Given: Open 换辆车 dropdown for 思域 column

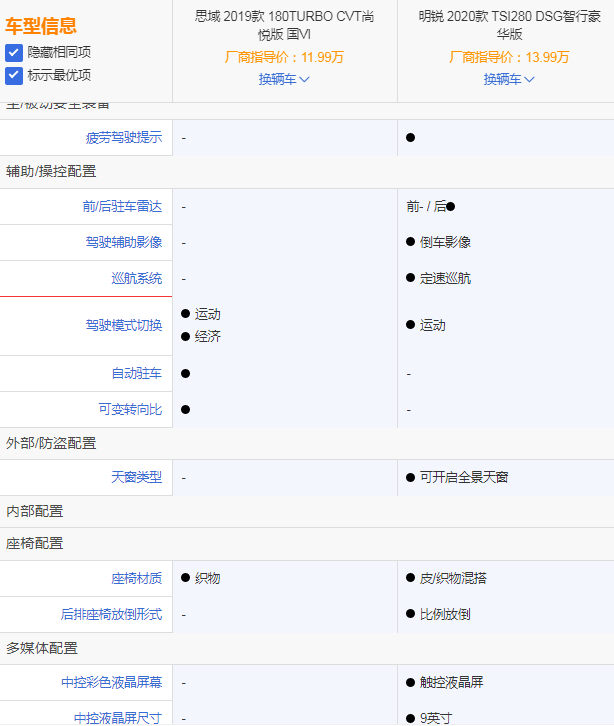Looking at the screenshot, I should pyautogui.click(x=284, y=79).
